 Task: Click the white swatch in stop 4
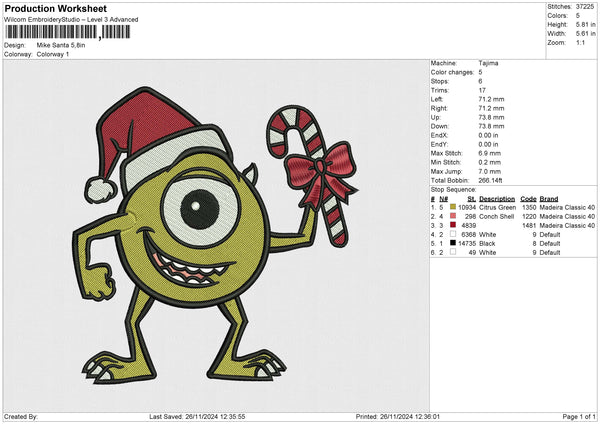tap(453, 234)
